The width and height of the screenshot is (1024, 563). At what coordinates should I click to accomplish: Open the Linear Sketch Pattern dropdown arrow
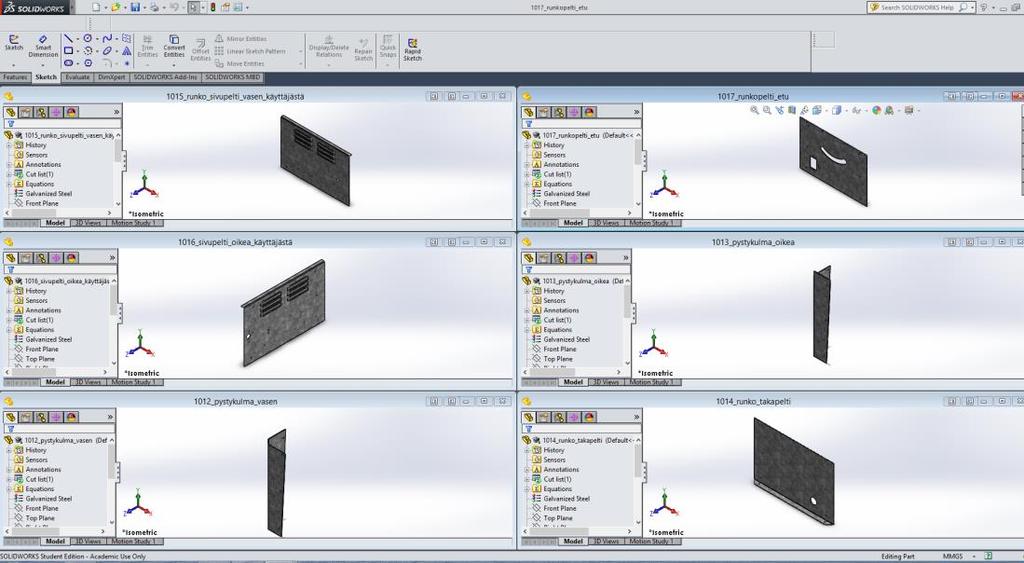point(300,52)
